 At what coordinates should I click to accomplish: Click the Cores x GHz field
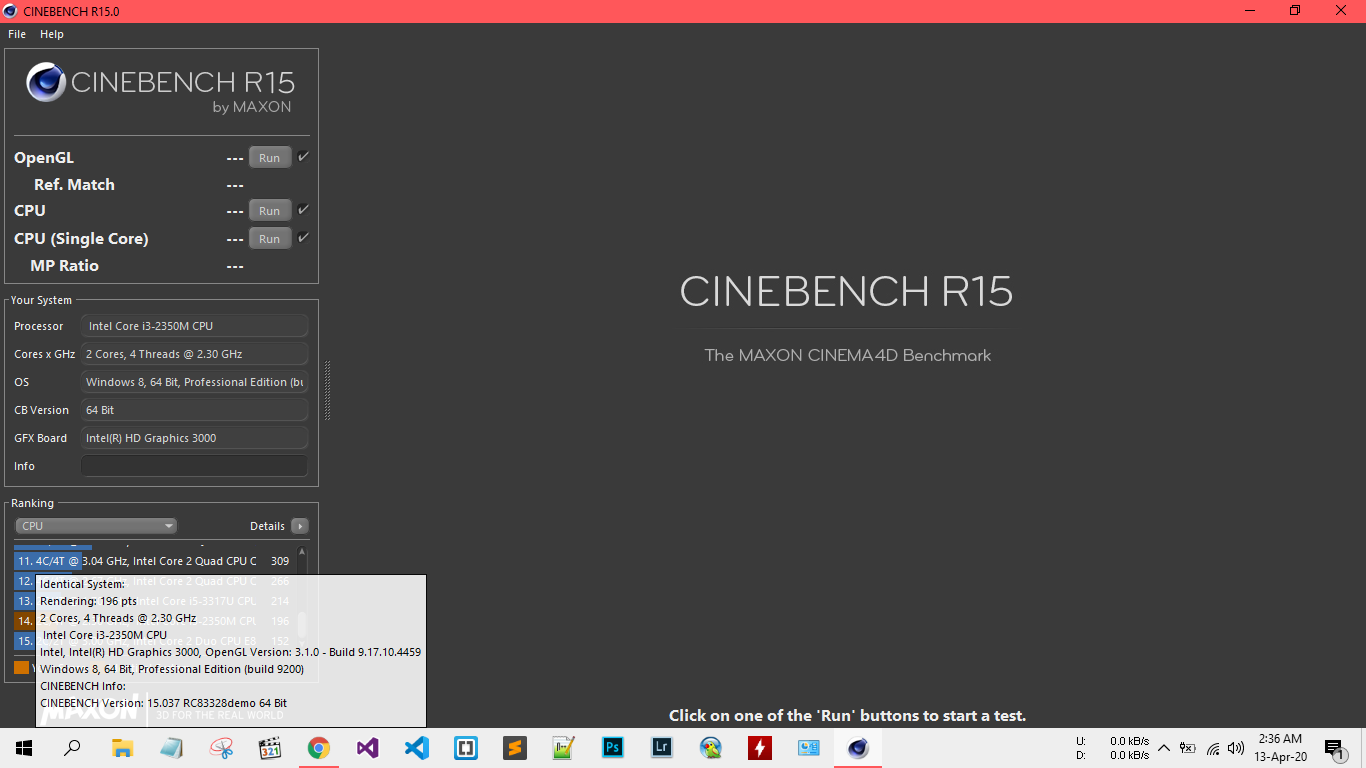[x=194, y=354]
